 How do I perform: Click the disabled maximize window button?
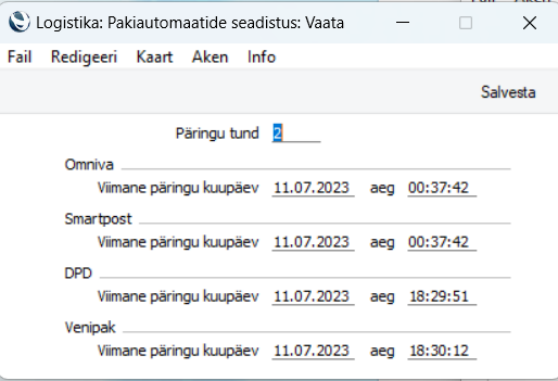tap(465, 23)
